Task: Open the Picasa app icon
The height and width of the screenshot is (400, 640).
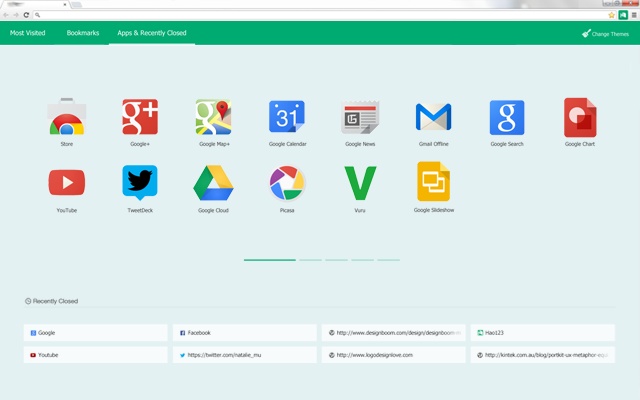Action: tap(287, 183)
